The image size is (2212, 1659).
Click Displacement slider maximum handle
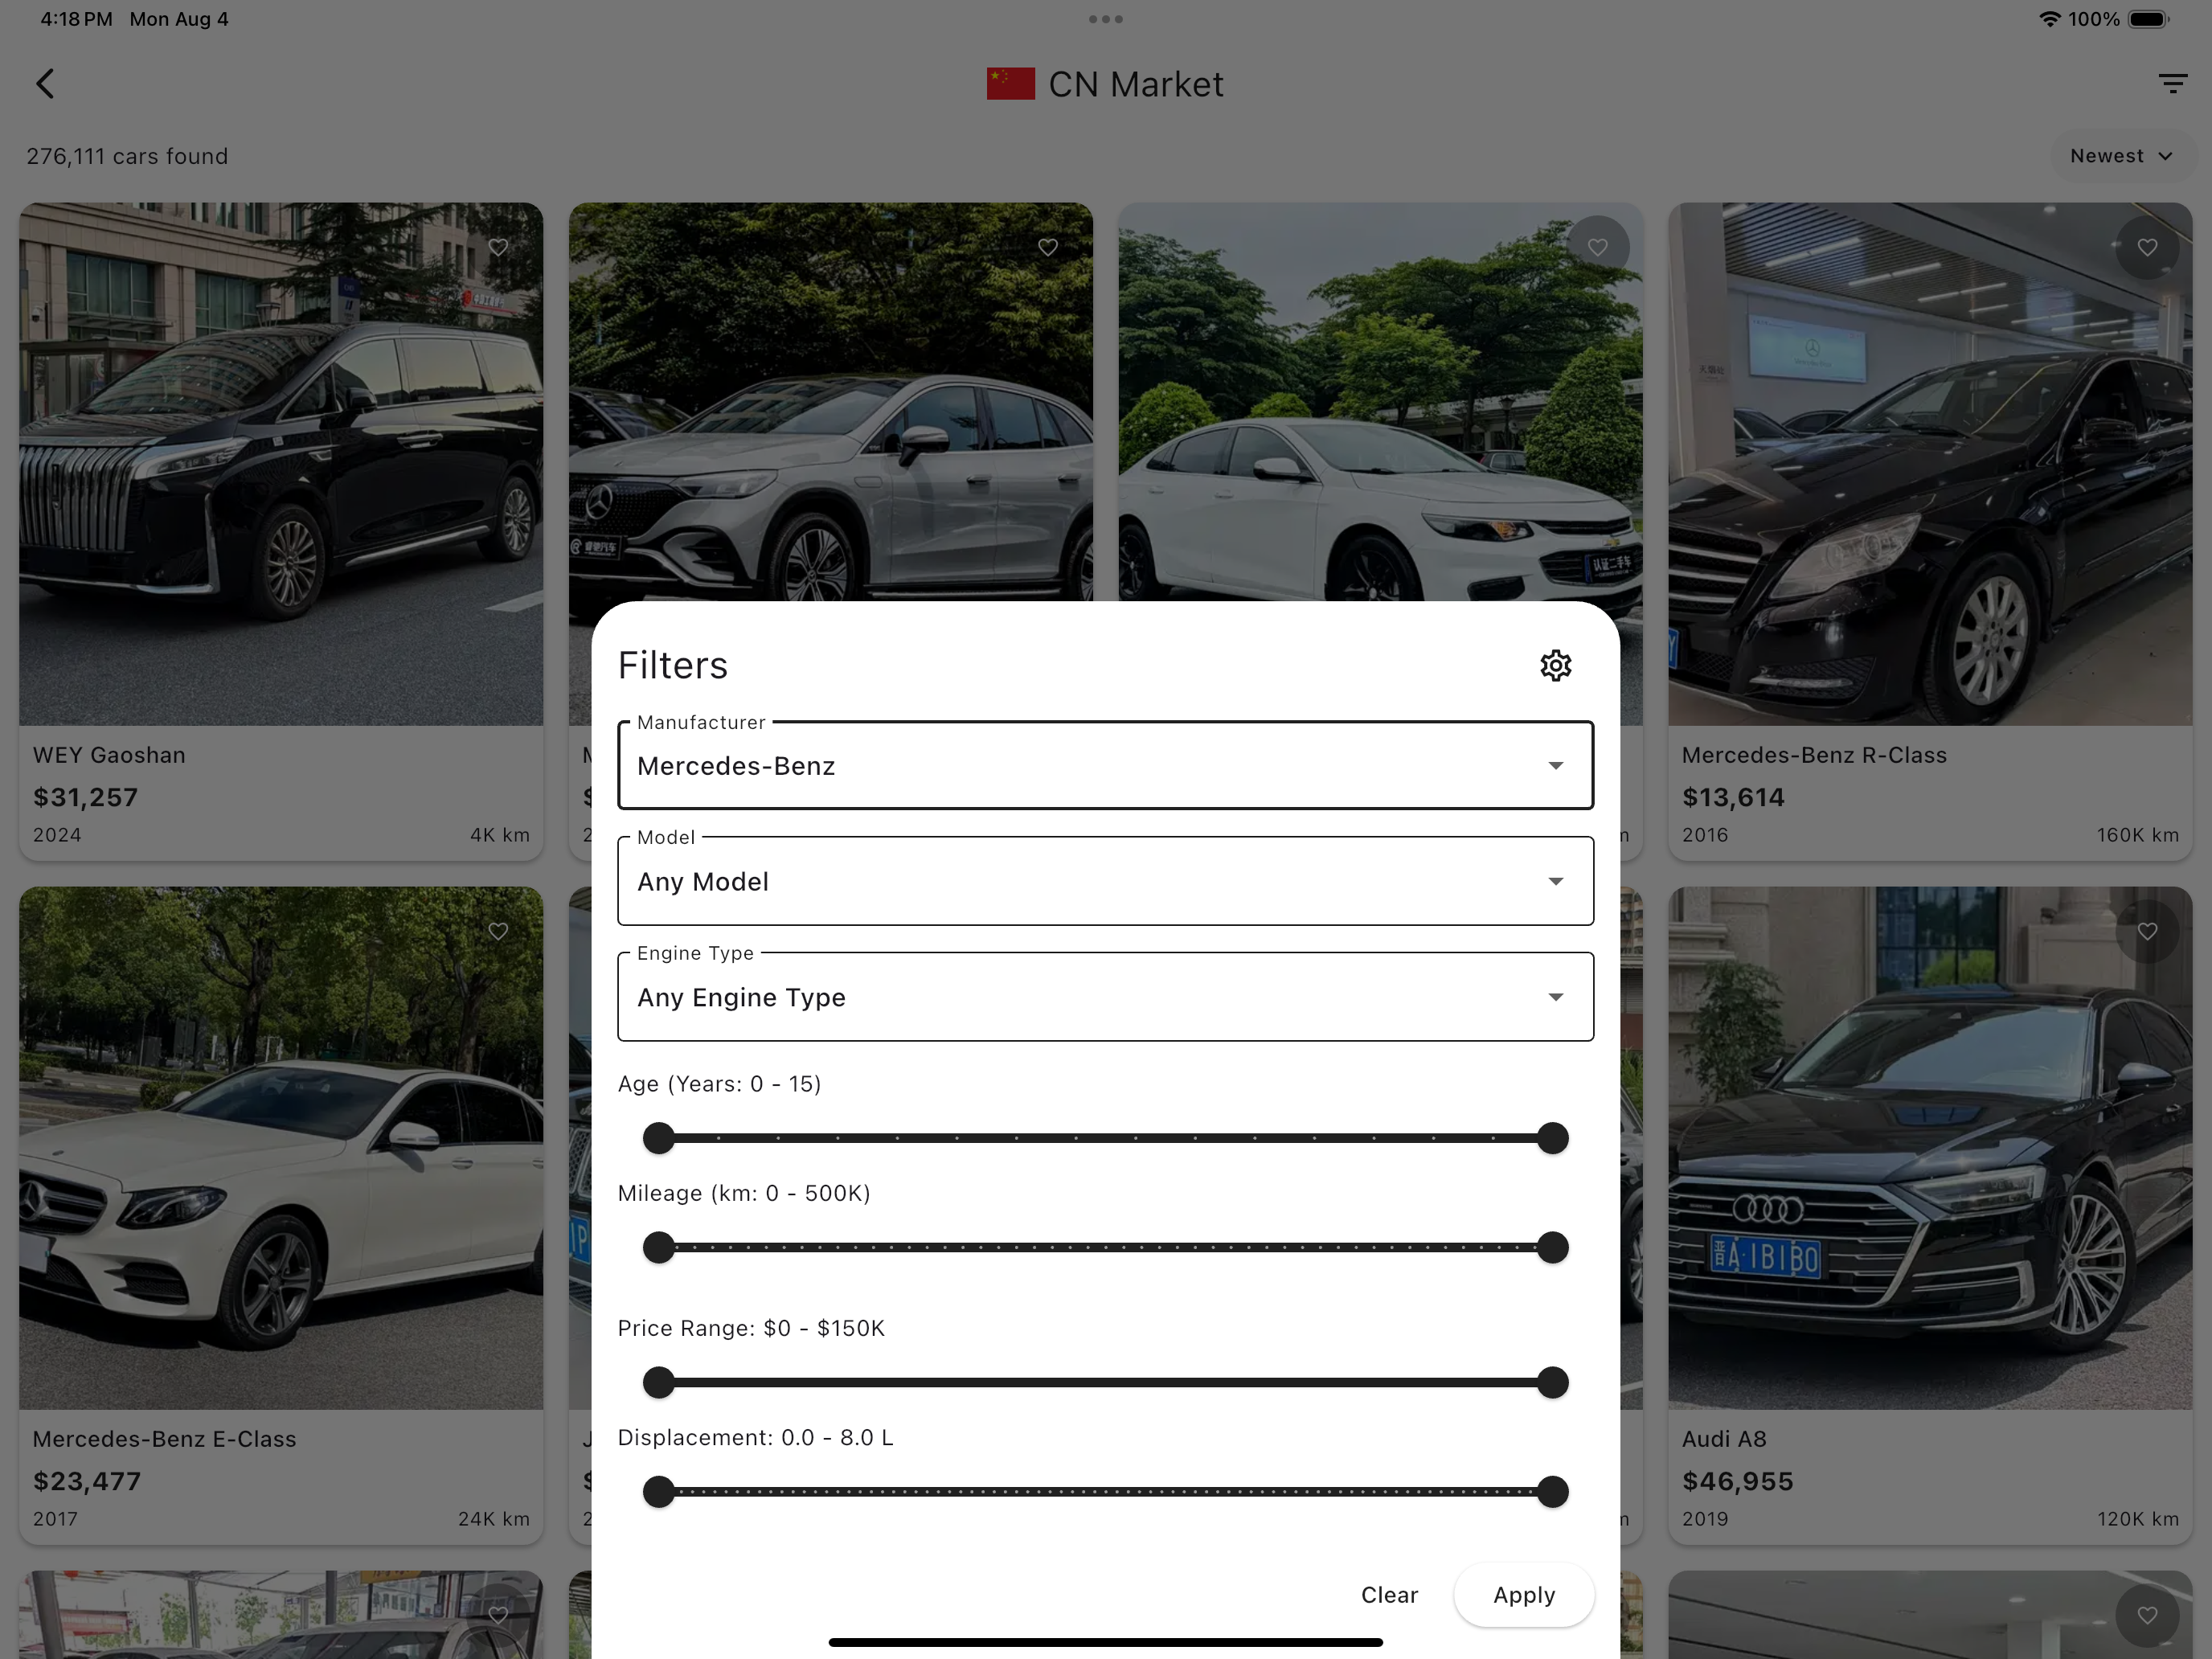click(x=1552, y=1491)
